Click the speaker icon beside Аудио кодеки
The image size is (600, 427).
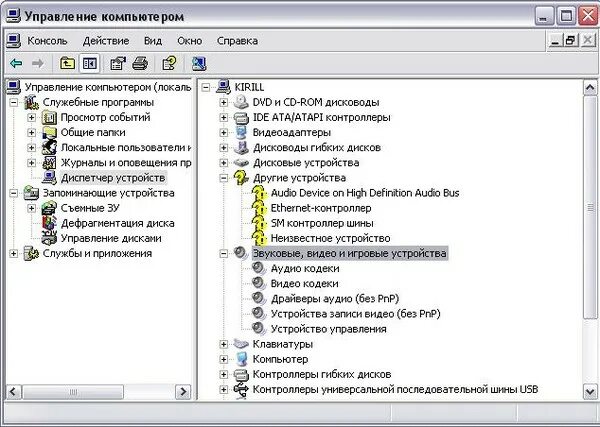[x=259, y=268]
